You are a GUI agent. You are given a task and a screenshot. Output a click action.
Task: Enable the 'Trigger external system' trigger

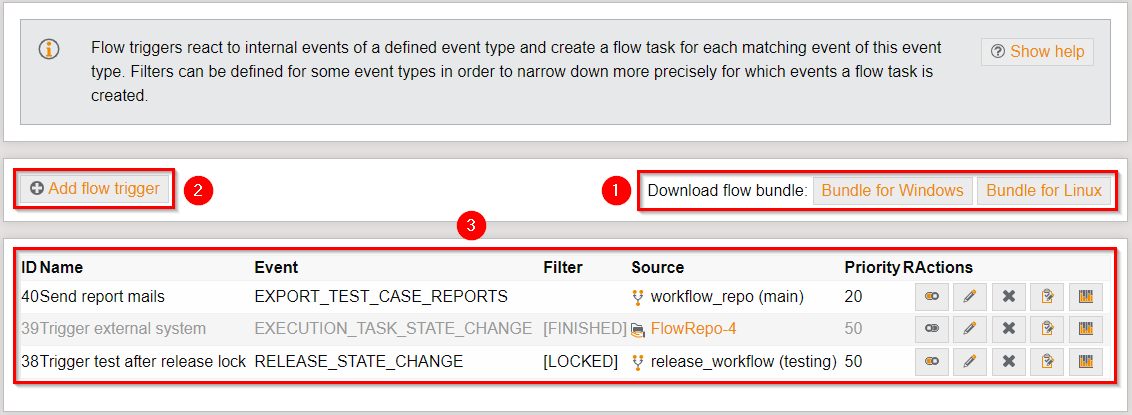931,328
